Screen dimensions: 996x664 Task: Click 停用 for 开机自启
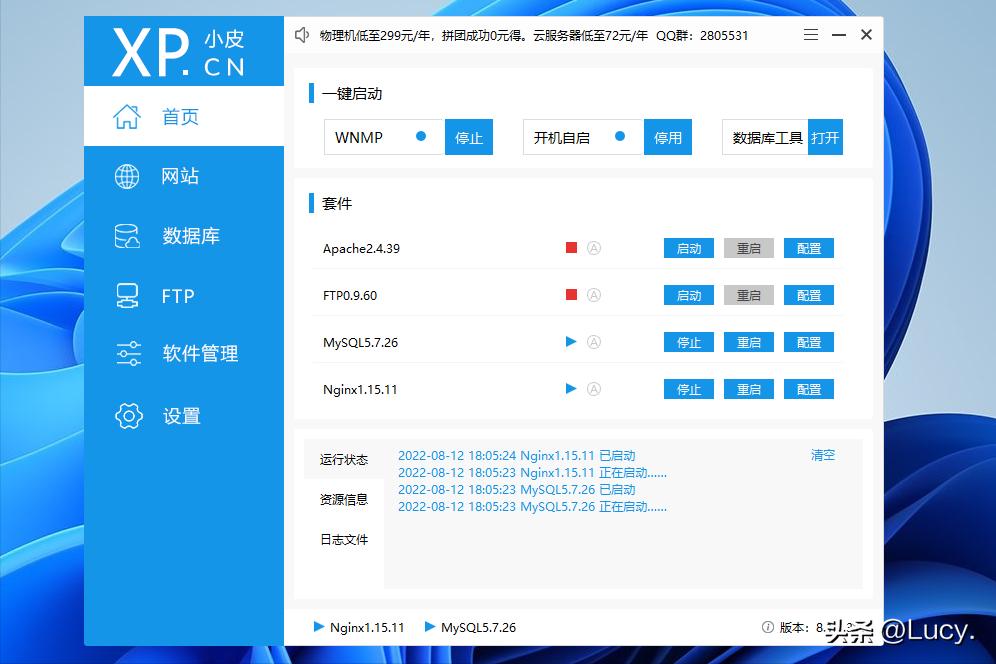click(668, 137)
